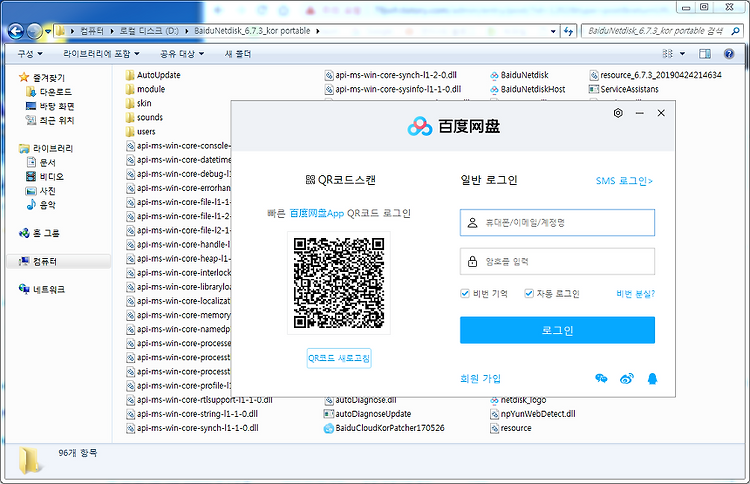This screenshot has height=484, width=750.
Task: Expand arrow after BaiduNetdisk_6.7.3_kor portable breadcrumb
Action: pyautogui.click(x=318, y=31)
